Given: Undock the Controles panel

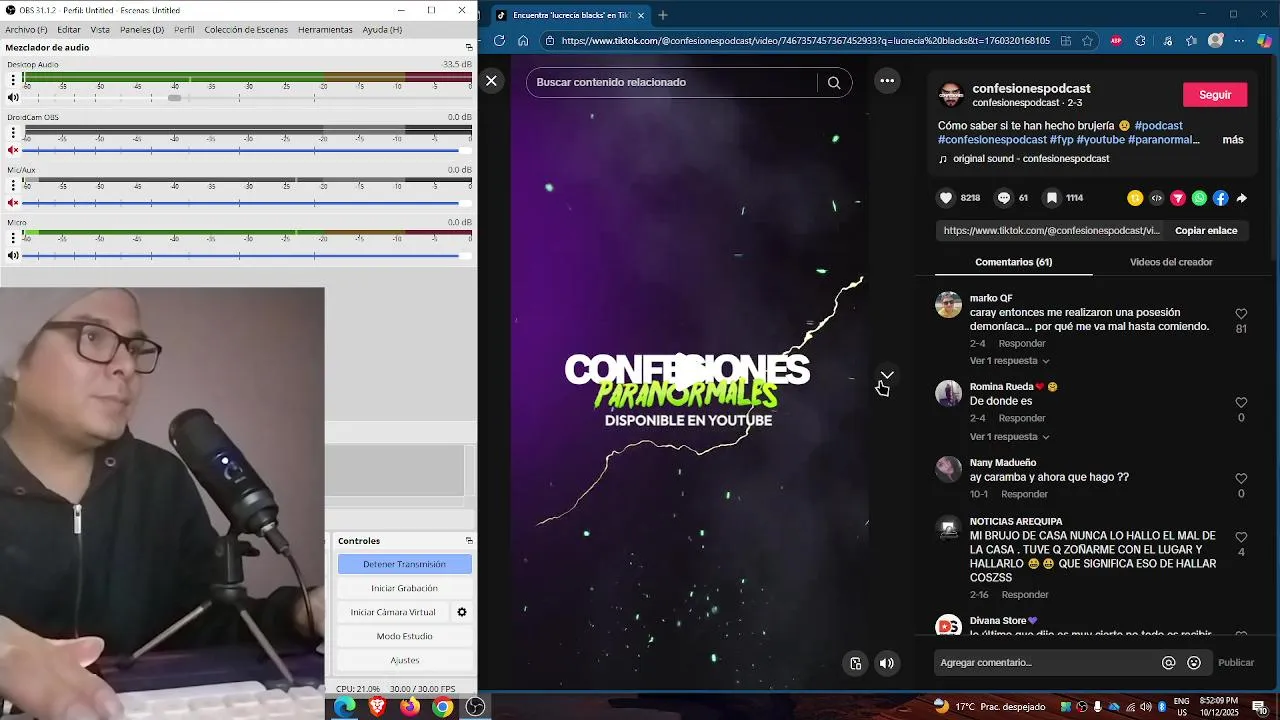Looking at the screenshot, I should pyautogui.click(x=469, y=541).
